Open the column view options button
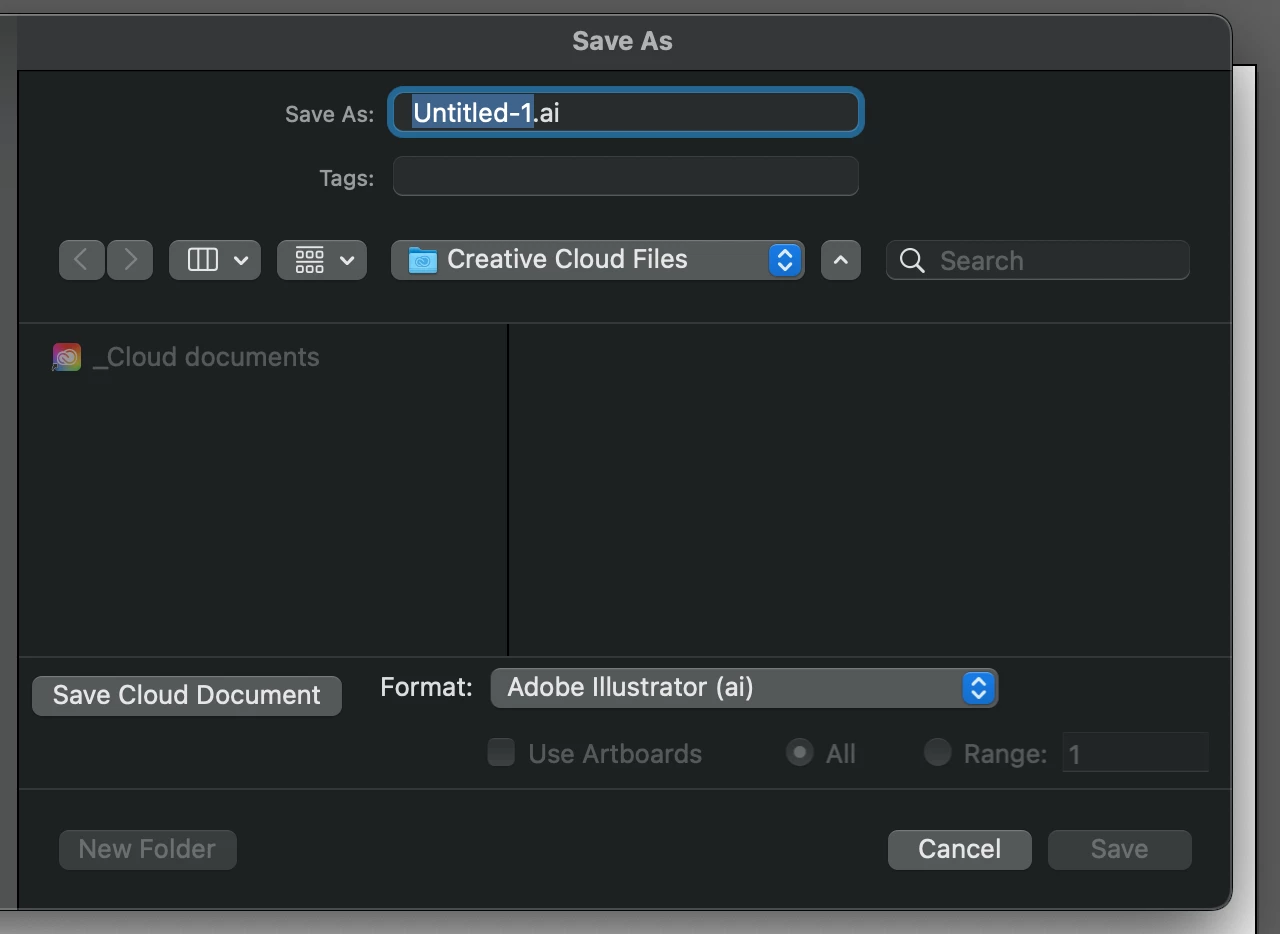Screen dimensions: 1280x934 click(x=215, y=260)
